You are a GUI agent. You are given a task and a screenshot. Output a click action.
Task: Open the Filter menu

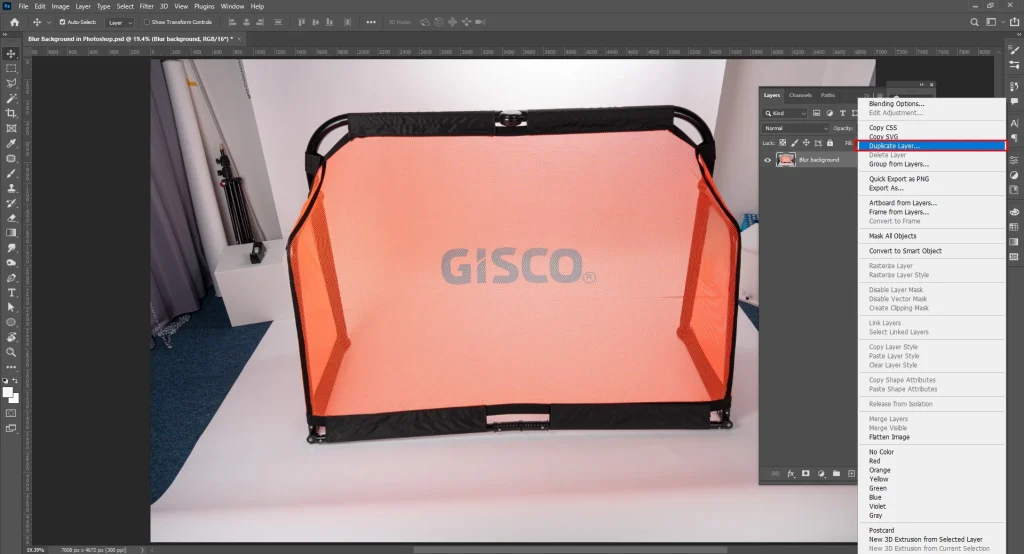coord(146,6)
